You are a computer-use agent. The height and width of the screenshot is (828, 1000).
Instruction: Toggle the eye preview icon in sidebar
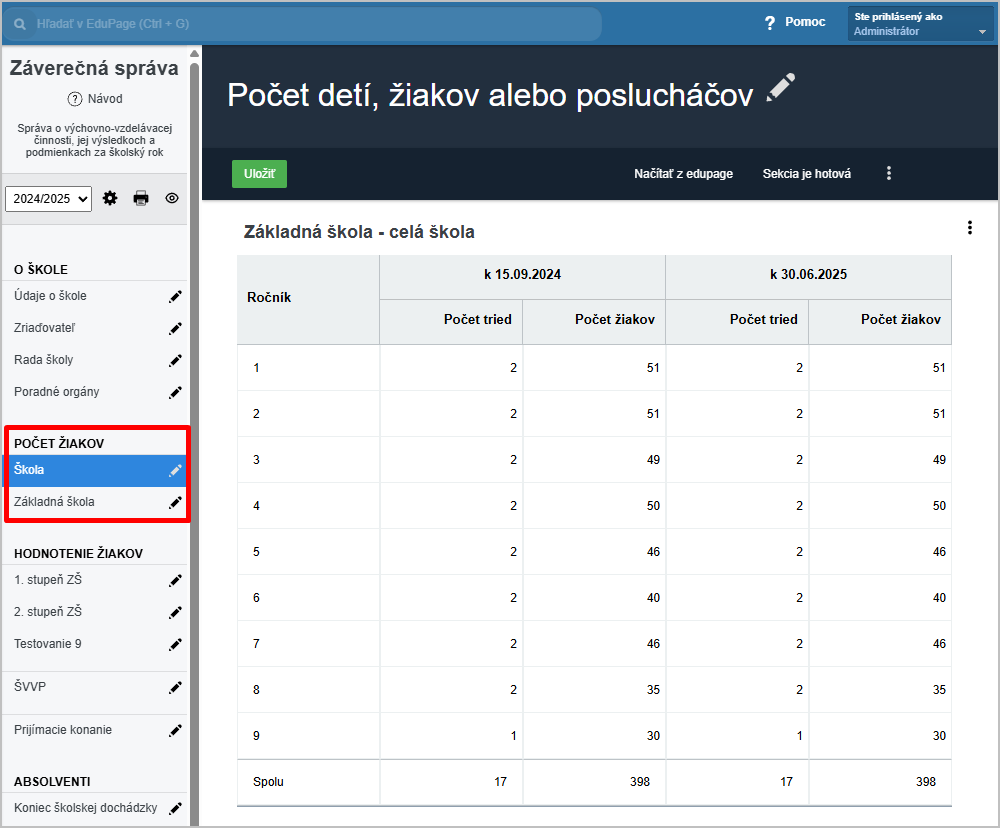click(x=172, y=198)
